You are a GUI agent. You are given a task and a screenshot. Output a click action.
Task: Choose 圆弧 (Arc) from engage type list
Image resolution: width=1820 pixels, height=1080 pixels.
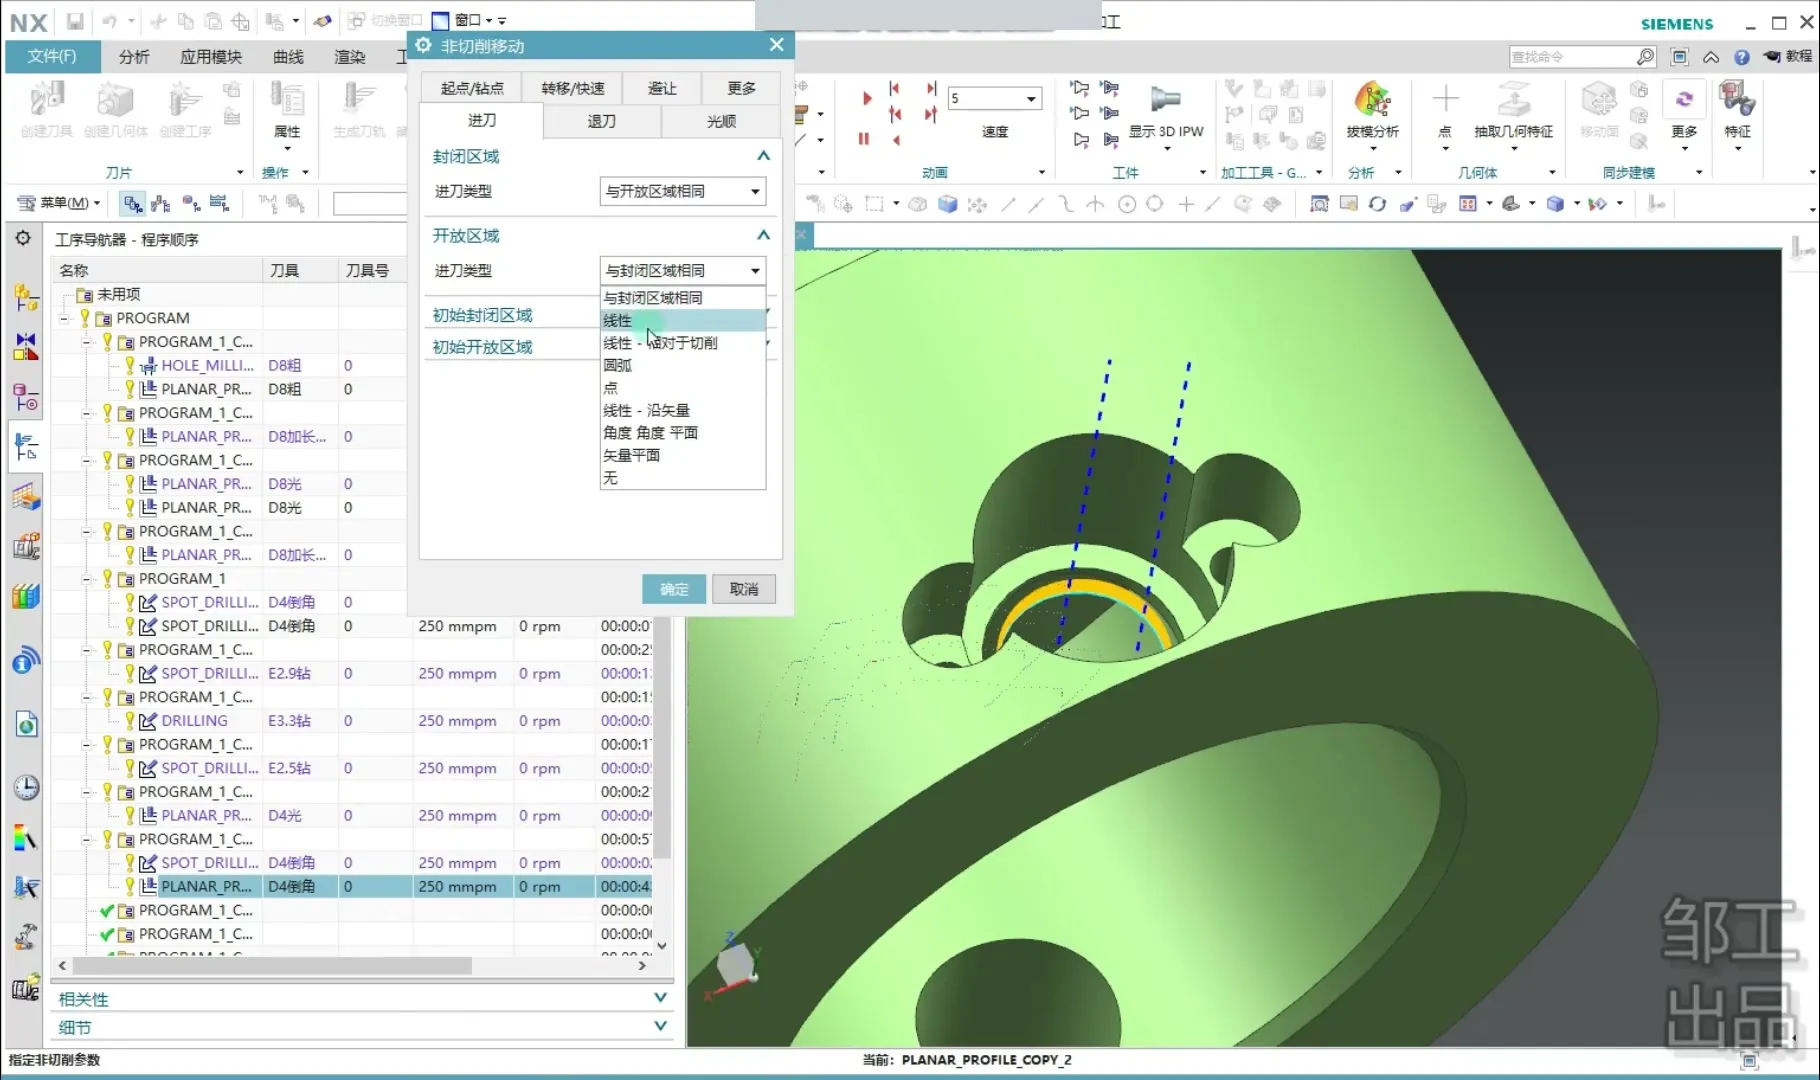[x=618, y=365]
